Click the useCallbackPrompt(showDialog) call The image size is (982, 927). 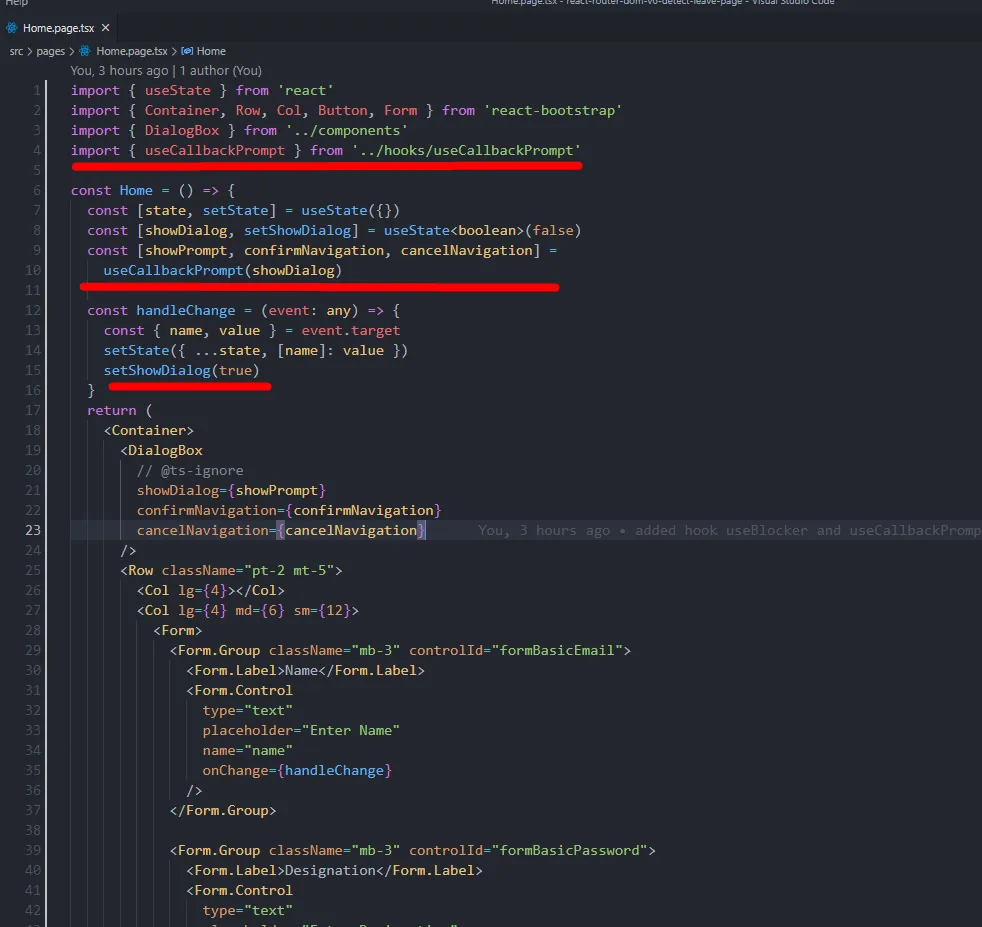point(222,270)
